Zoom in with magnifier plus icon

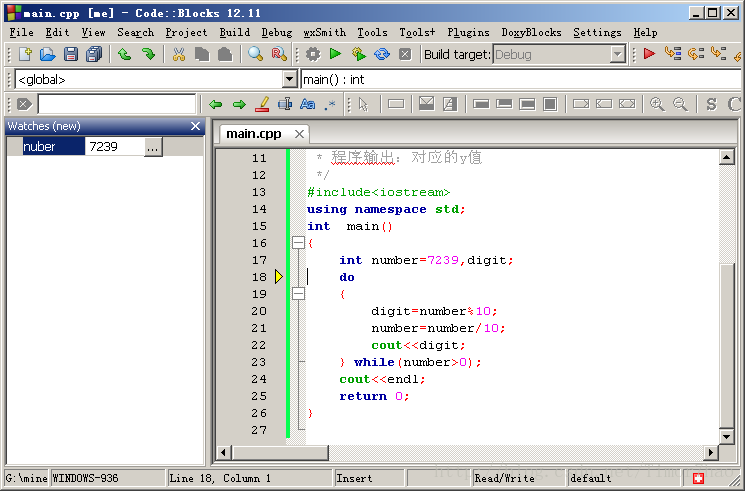click(x=657, y=104)
